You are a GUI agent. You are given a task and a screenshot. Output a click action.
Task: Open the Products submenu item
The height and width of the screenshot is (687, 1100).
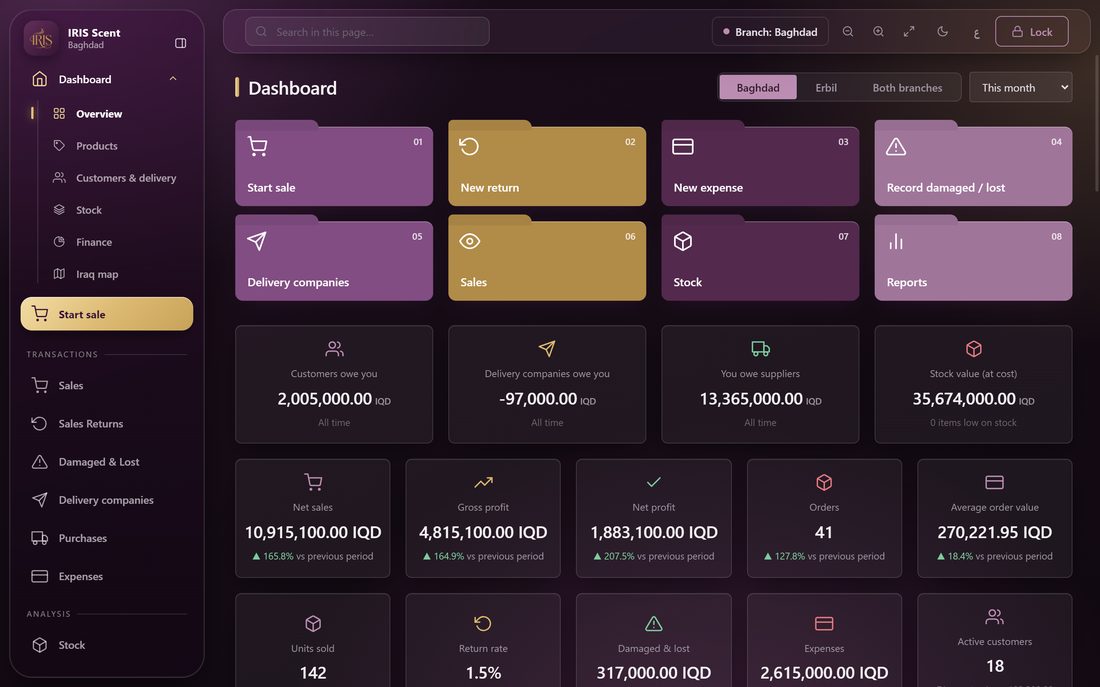click(97, 146)
